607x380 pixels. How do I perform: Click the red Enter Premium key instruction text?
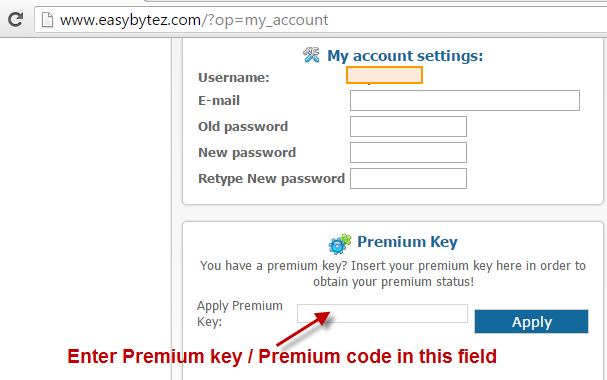[282, 356]
